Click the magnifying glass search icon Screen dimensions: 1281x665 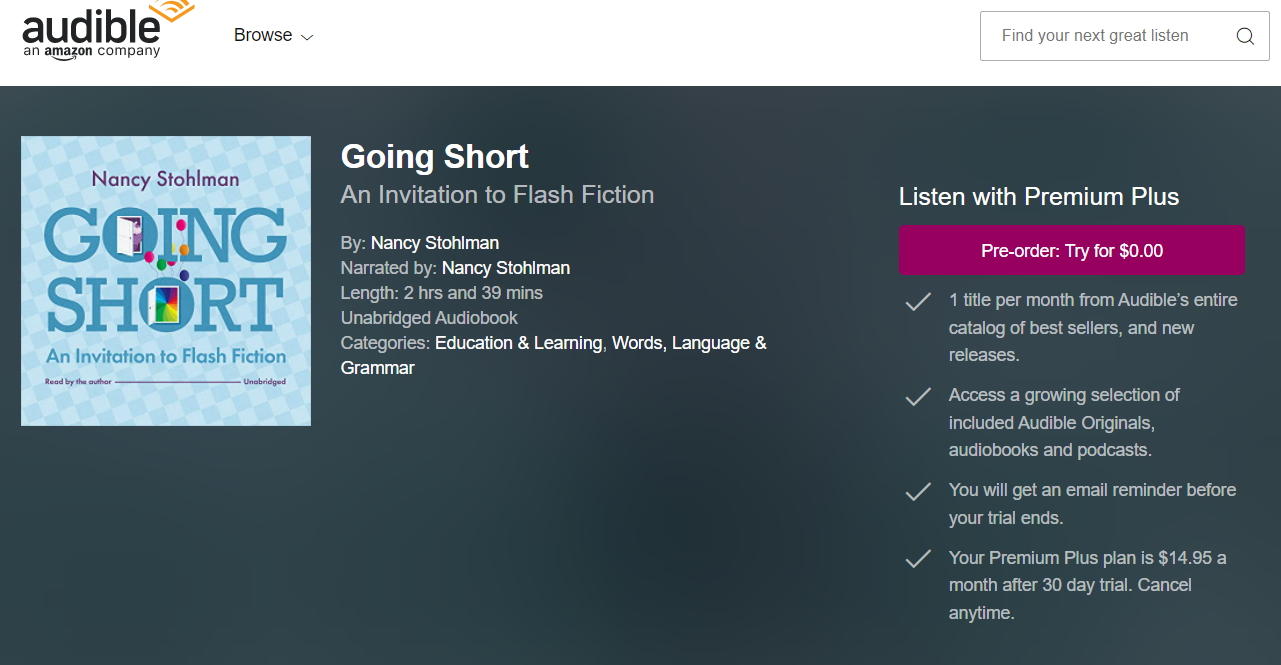coord(1244,35)
